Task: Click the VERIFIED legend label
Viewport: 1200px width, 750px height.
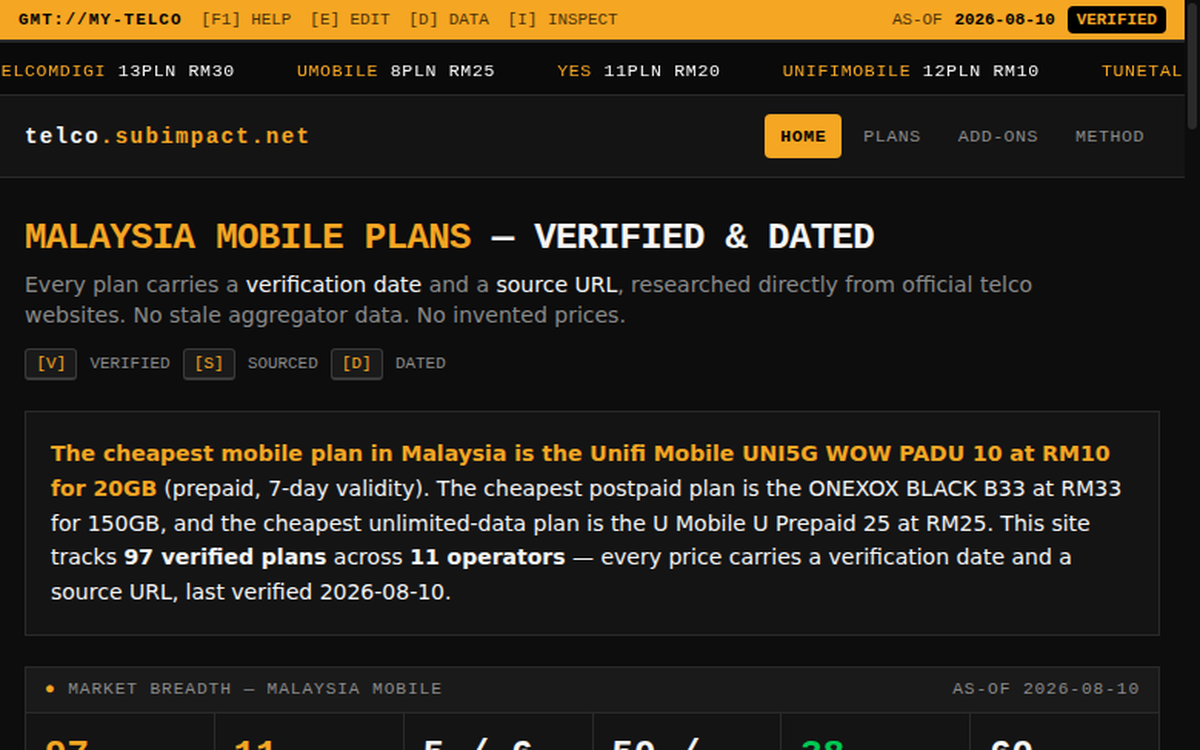Action: (x=130, y=363)
